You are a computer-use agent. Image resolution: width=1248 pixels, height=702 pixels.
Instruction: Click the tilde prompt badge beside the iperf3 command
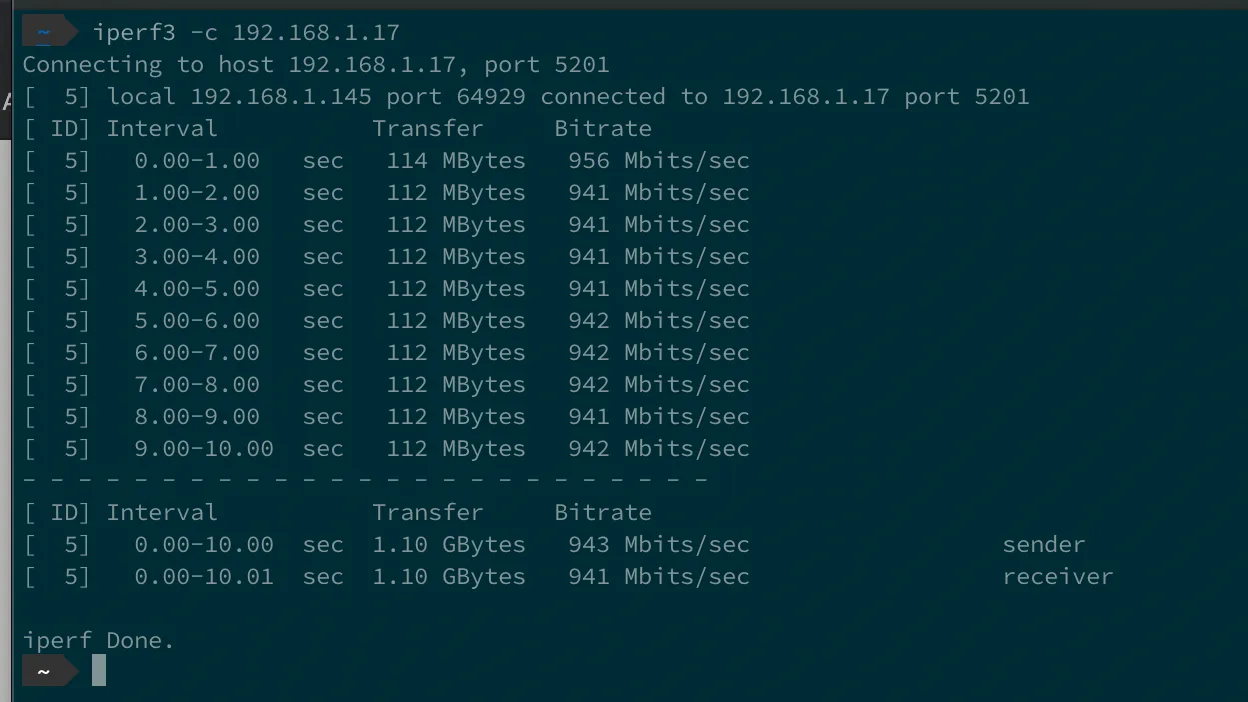[x=44, y=32]
